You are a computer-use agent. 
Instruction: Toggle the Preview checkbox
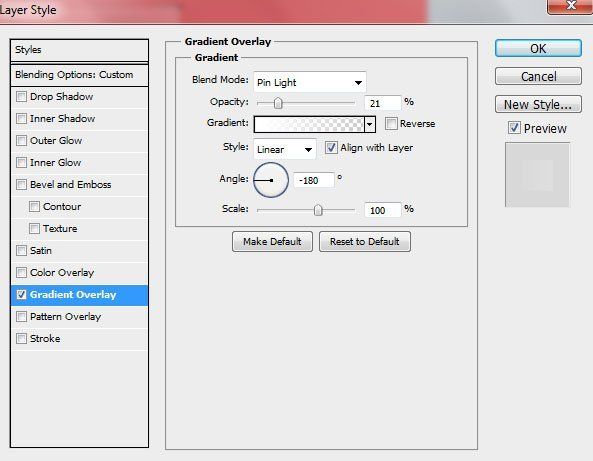click(x=514, y=128)
